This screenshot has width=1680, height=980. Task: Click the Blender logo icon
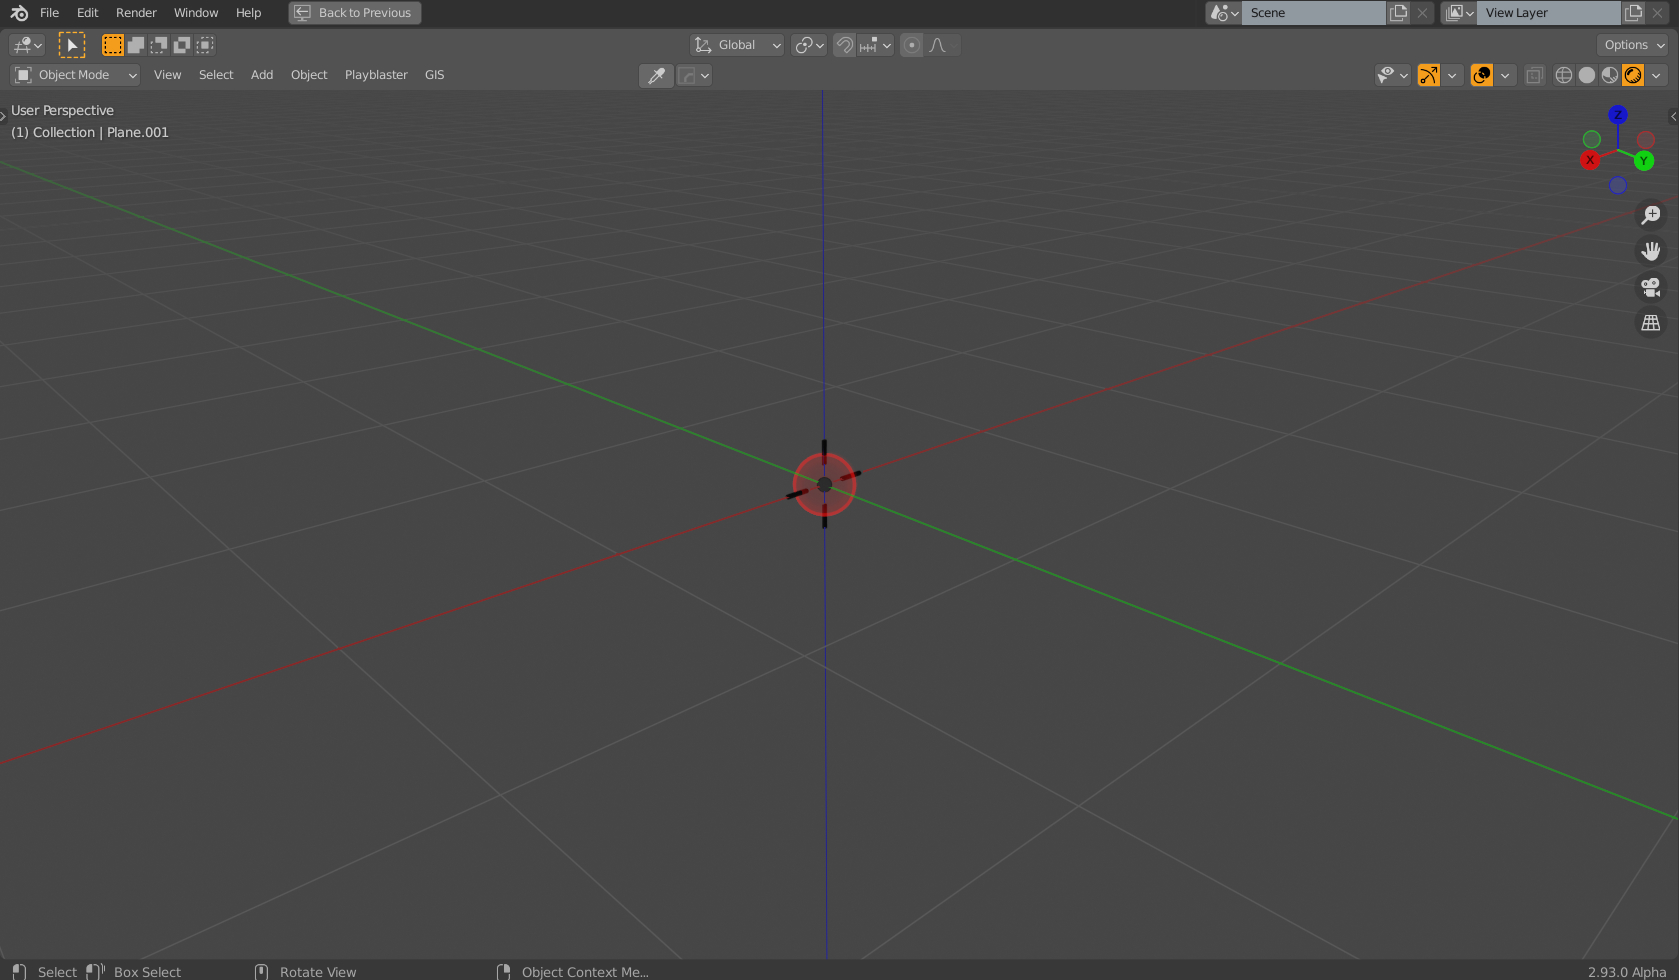click(19, 13)
